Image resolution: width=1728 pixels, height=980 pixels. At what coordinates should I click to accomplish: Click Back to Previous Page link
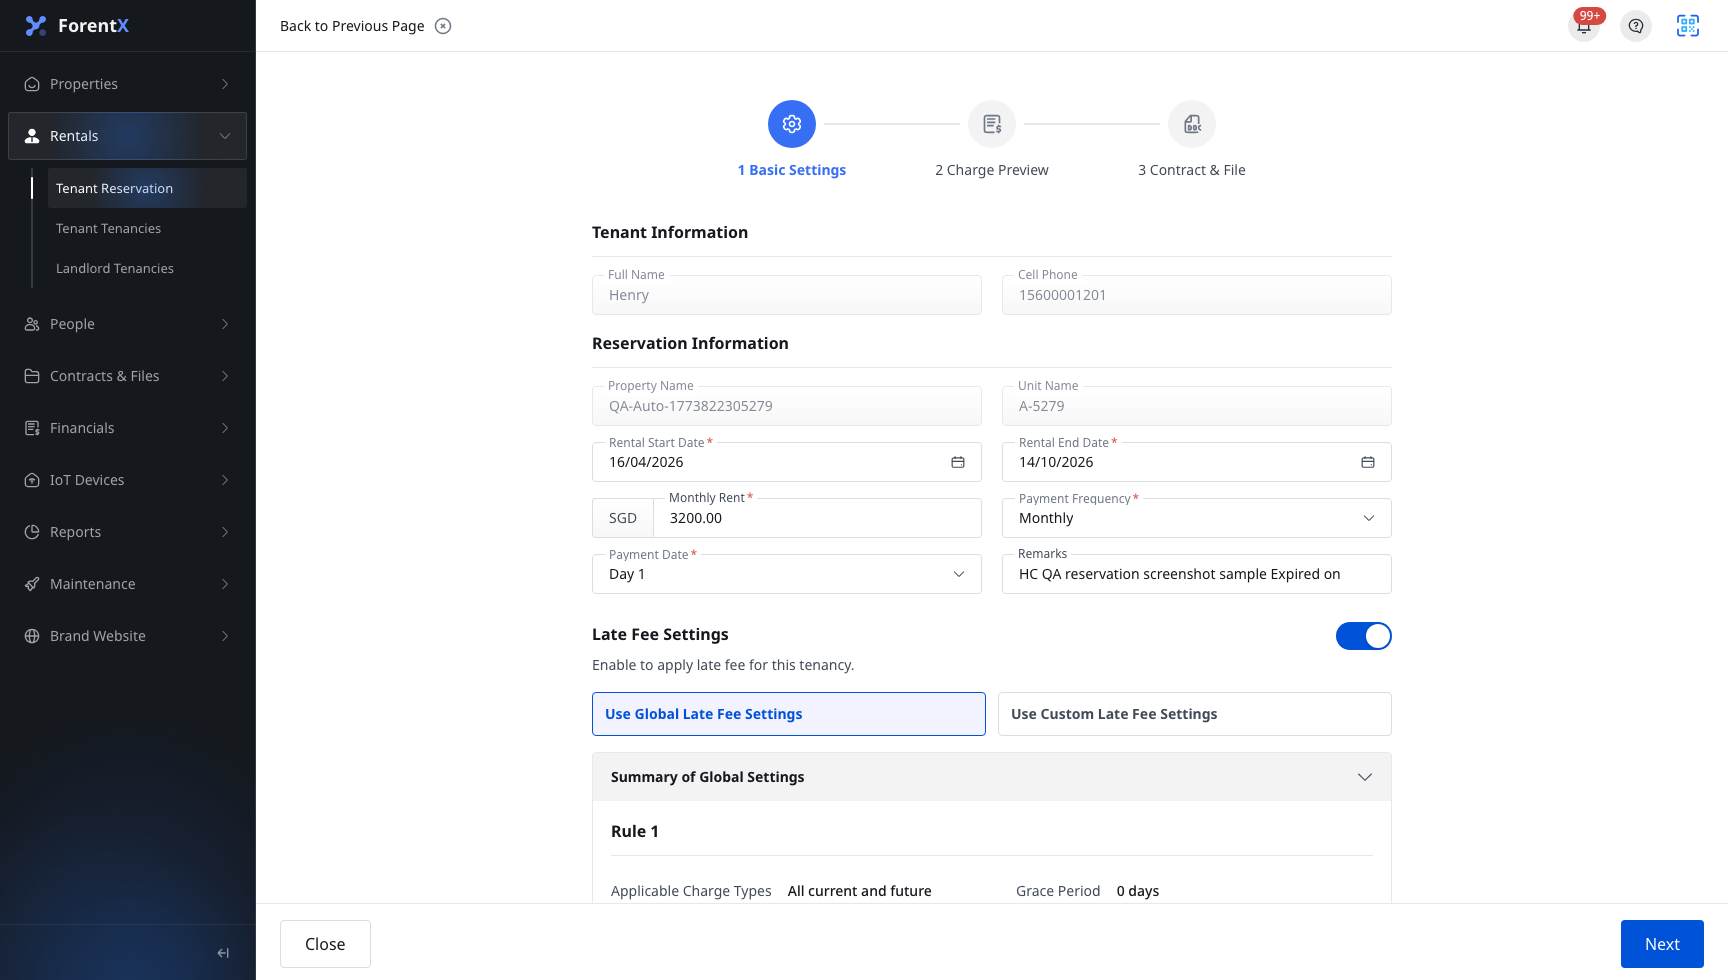pos(352,26)
